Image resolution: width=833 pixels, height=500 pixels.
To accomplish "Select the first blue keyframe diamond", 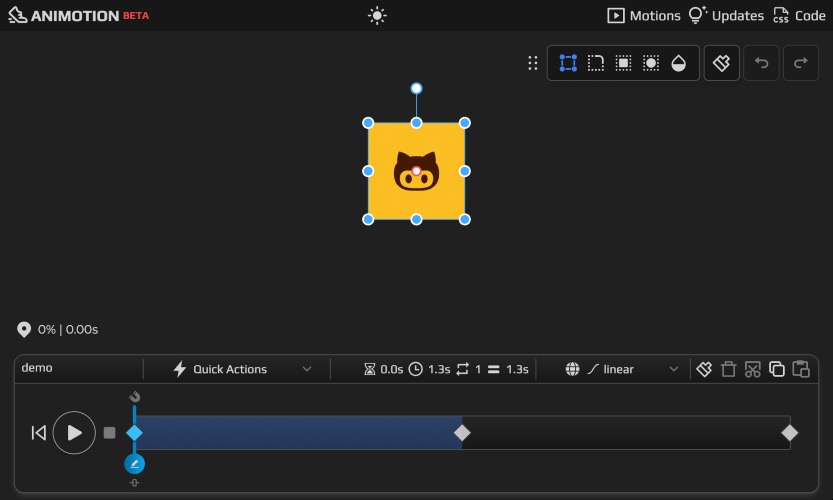I will (134, 433).
